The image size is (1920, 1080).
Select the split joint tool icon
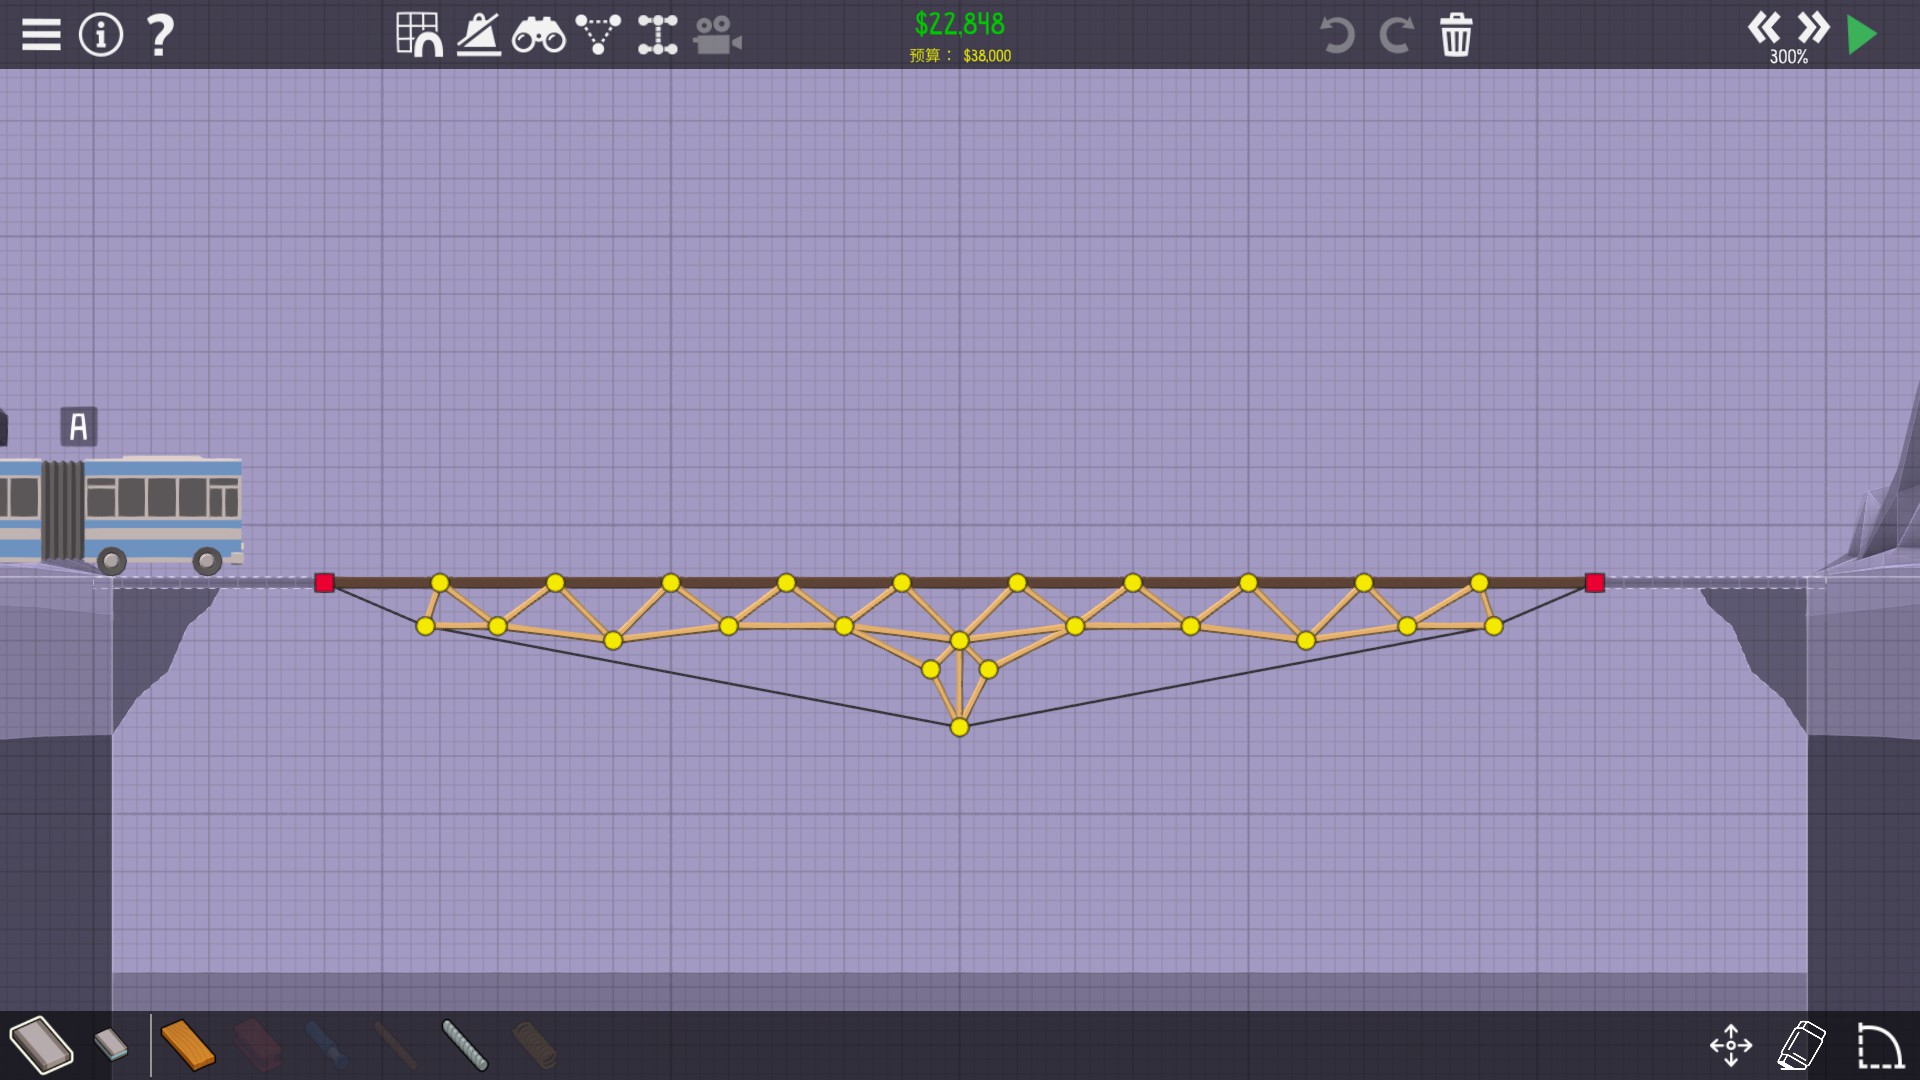tap(657, 35)
